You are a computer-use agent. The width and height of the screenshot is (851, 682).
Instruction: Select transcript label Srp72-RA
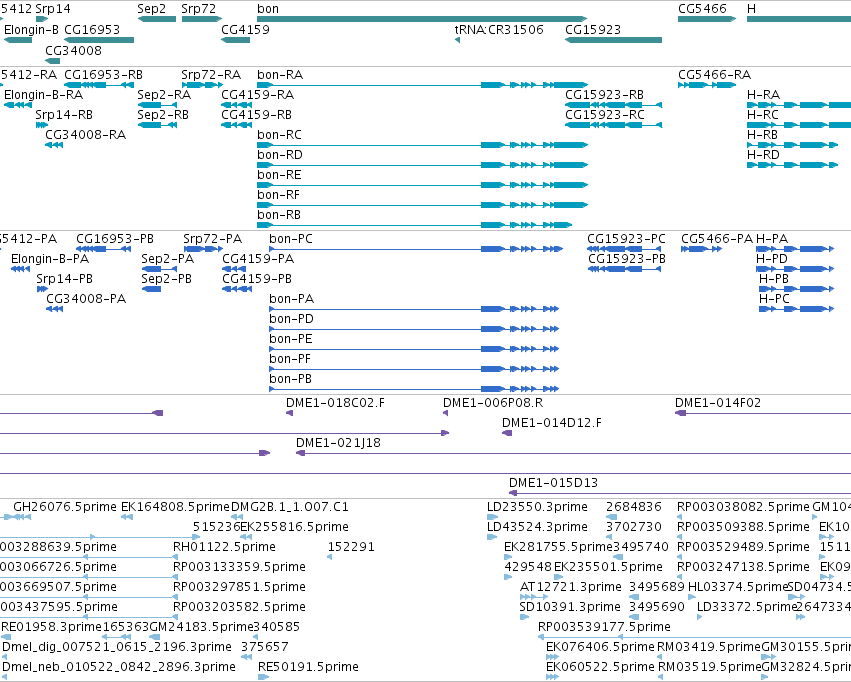[211, 74]
